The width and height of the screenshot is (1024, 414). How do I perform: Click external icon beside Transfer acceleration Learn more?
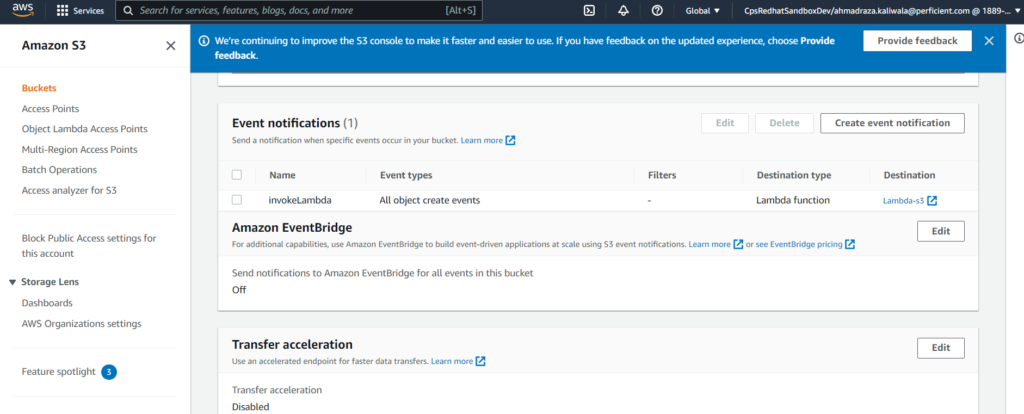coord(481,361)
